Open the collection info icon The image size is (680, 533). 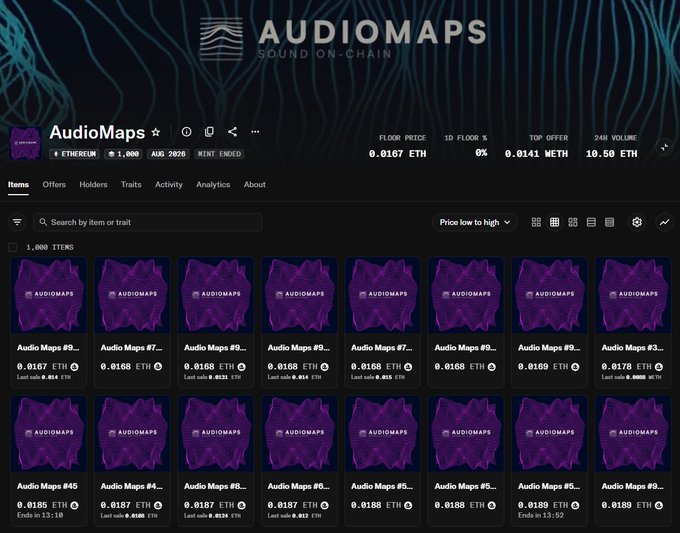click(186, 132)
